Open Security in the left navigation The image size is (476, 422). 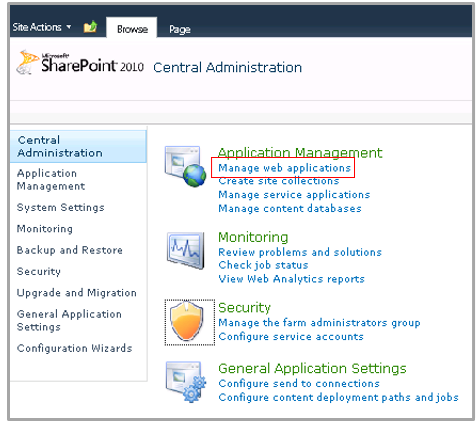click(x=39, y=271)
